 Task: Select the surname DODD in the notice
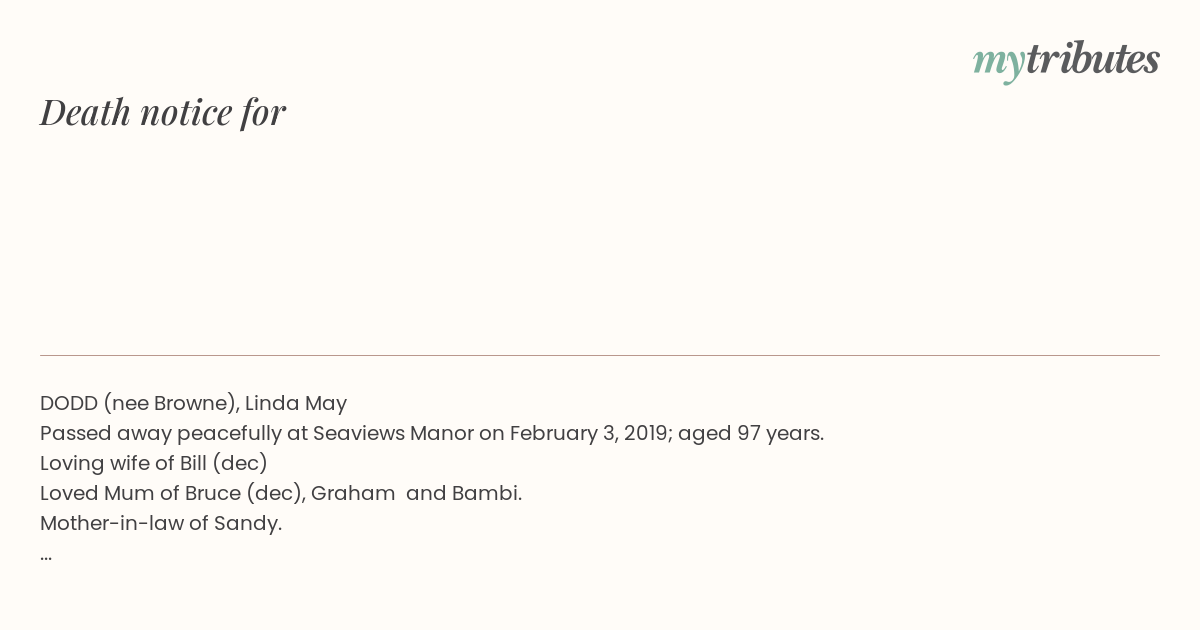[69, 403]
